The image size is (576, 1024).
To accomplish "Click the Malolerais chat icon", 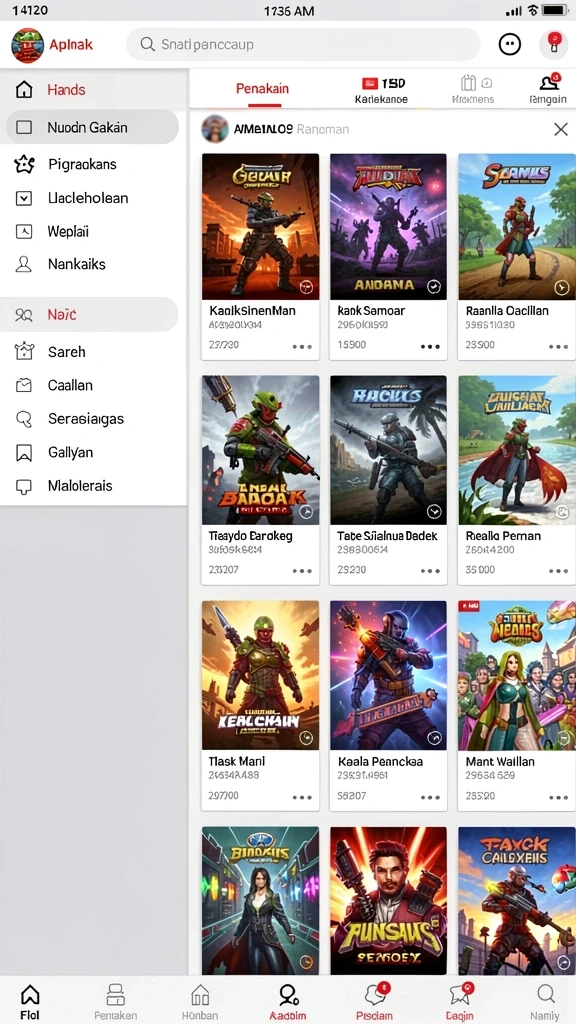I will [24, 486].
